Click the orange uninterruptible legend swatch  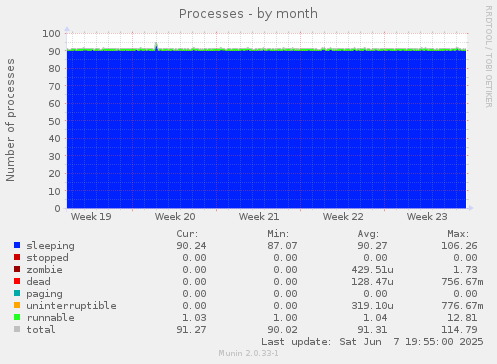[17, 305]
